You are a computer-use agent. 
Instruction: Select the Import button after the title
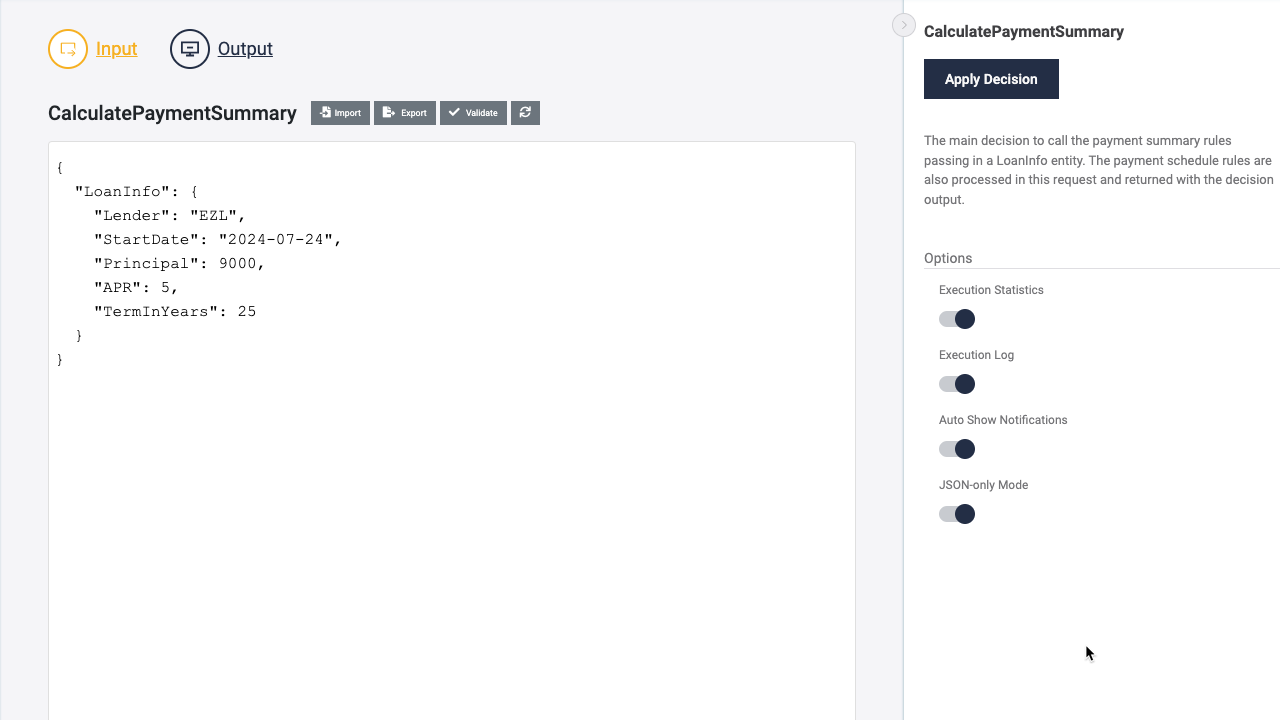pyautogui.click(x=340, y=112)
